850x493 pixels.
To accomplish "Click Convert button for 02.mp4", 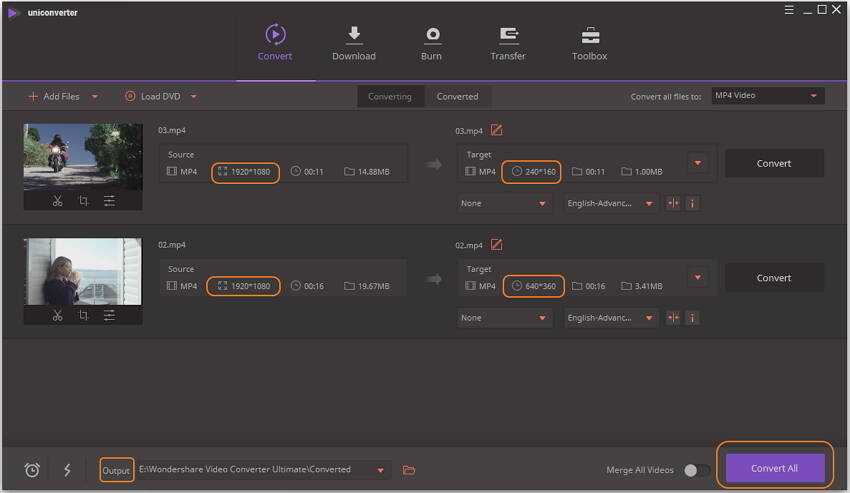I will [774, 278].
